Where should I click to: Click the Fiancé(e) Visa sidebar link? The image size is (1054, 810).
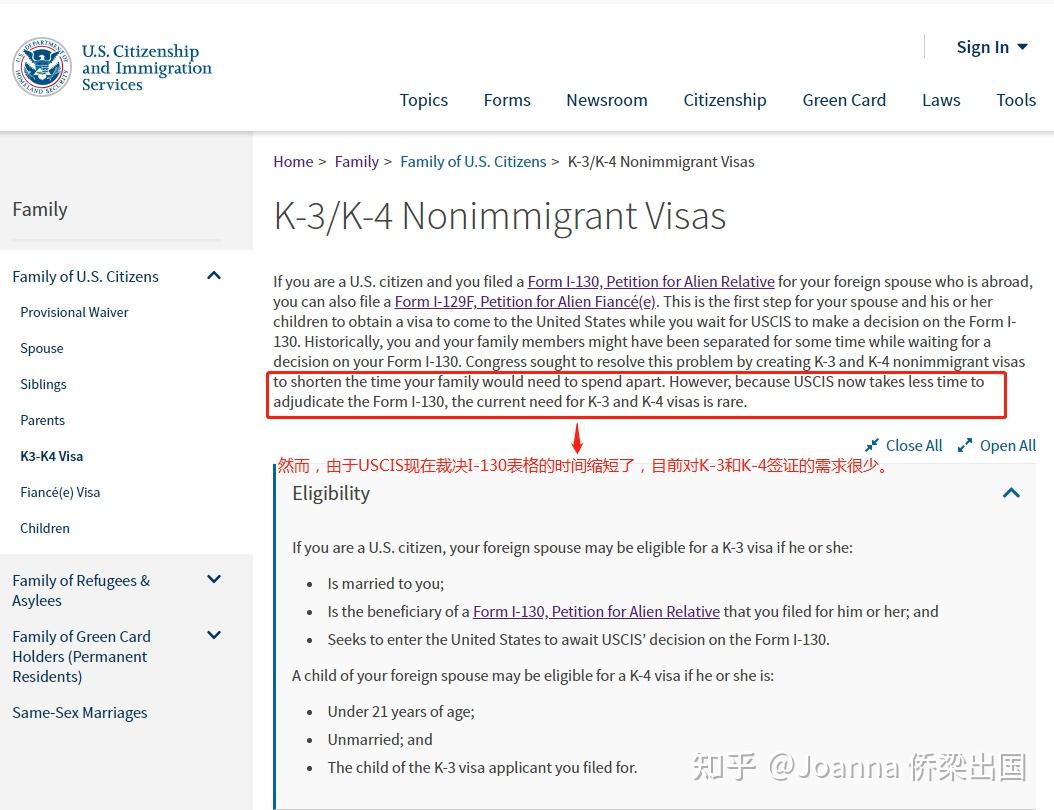(x=60, y=491)
